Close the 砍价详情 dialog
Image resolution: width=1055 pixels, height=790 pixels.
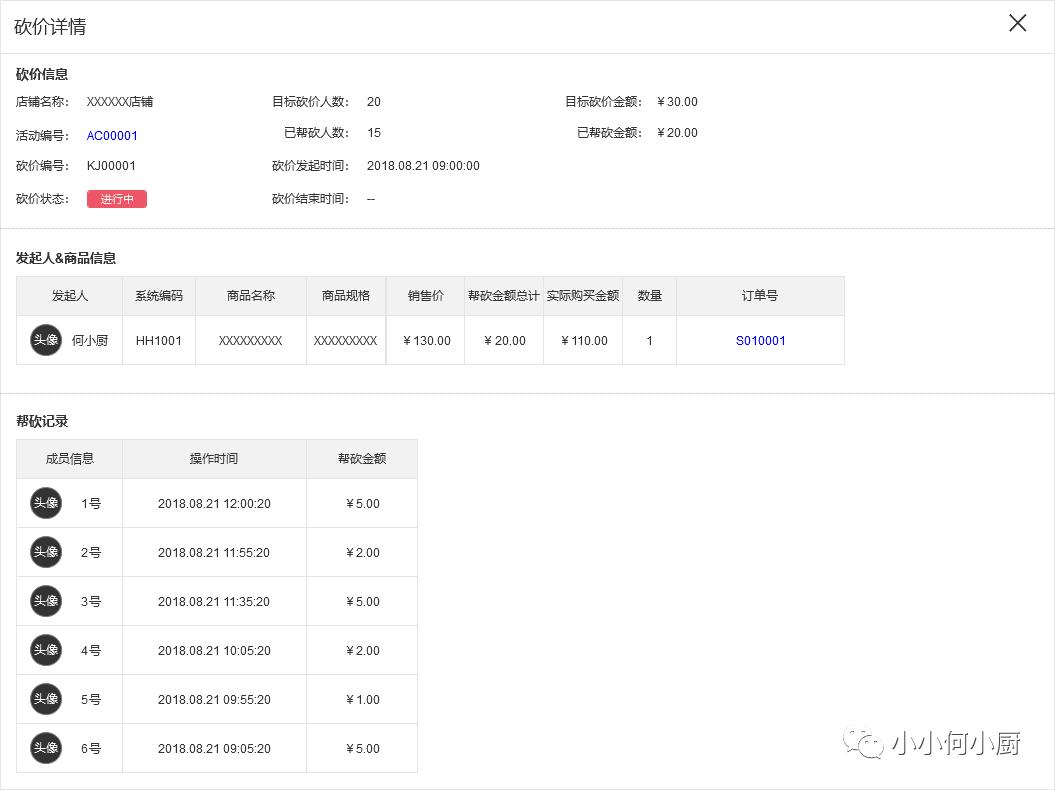click(1017, 22)
